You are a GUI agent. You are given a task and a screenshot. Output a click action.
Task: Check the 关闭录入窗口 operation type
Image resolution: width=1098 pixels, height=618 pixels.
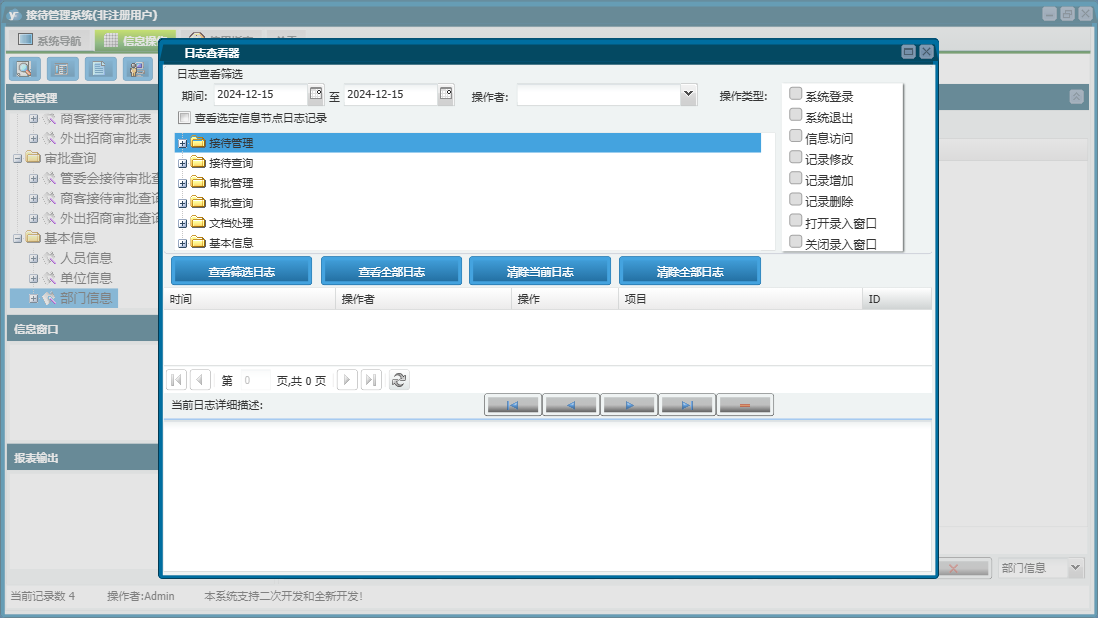point(795,241)
